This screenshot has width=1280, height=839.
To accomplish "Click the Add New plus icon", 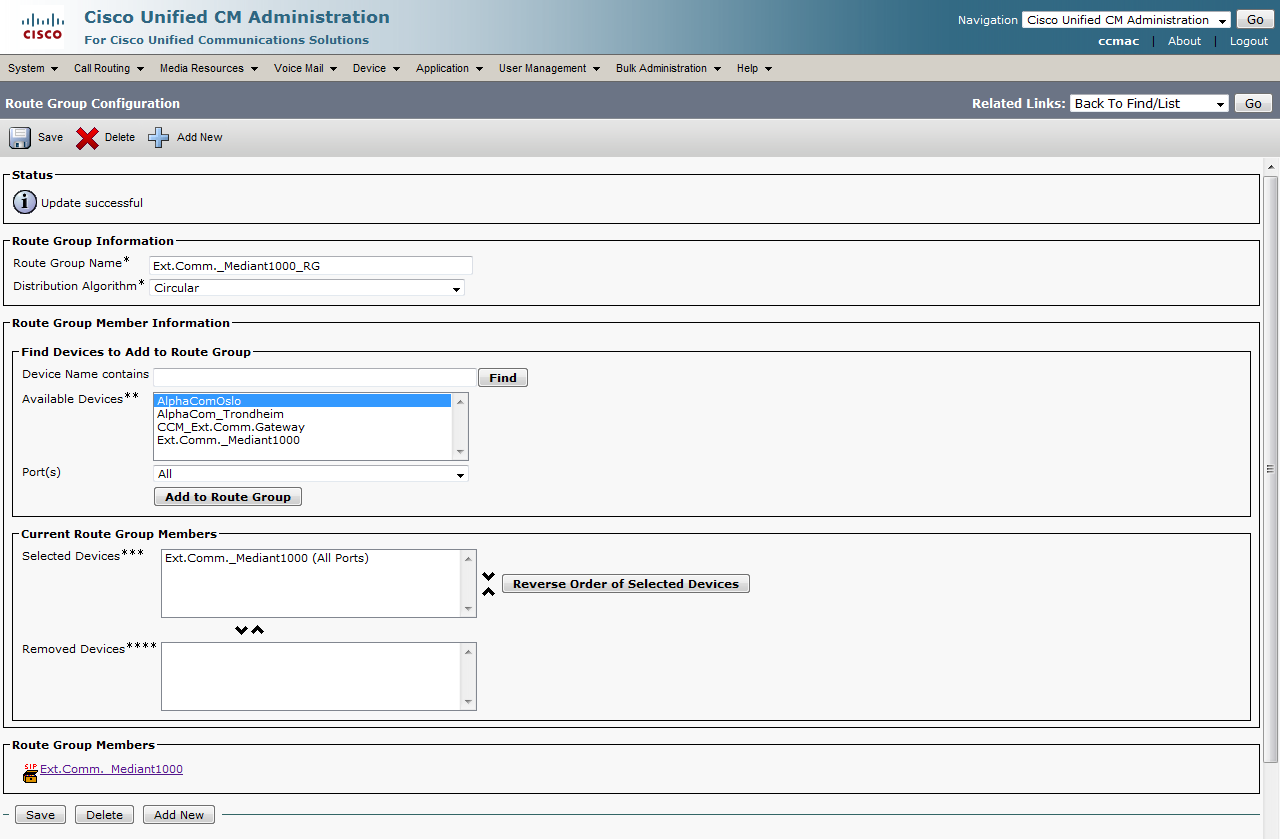I will tap(159, 138).
